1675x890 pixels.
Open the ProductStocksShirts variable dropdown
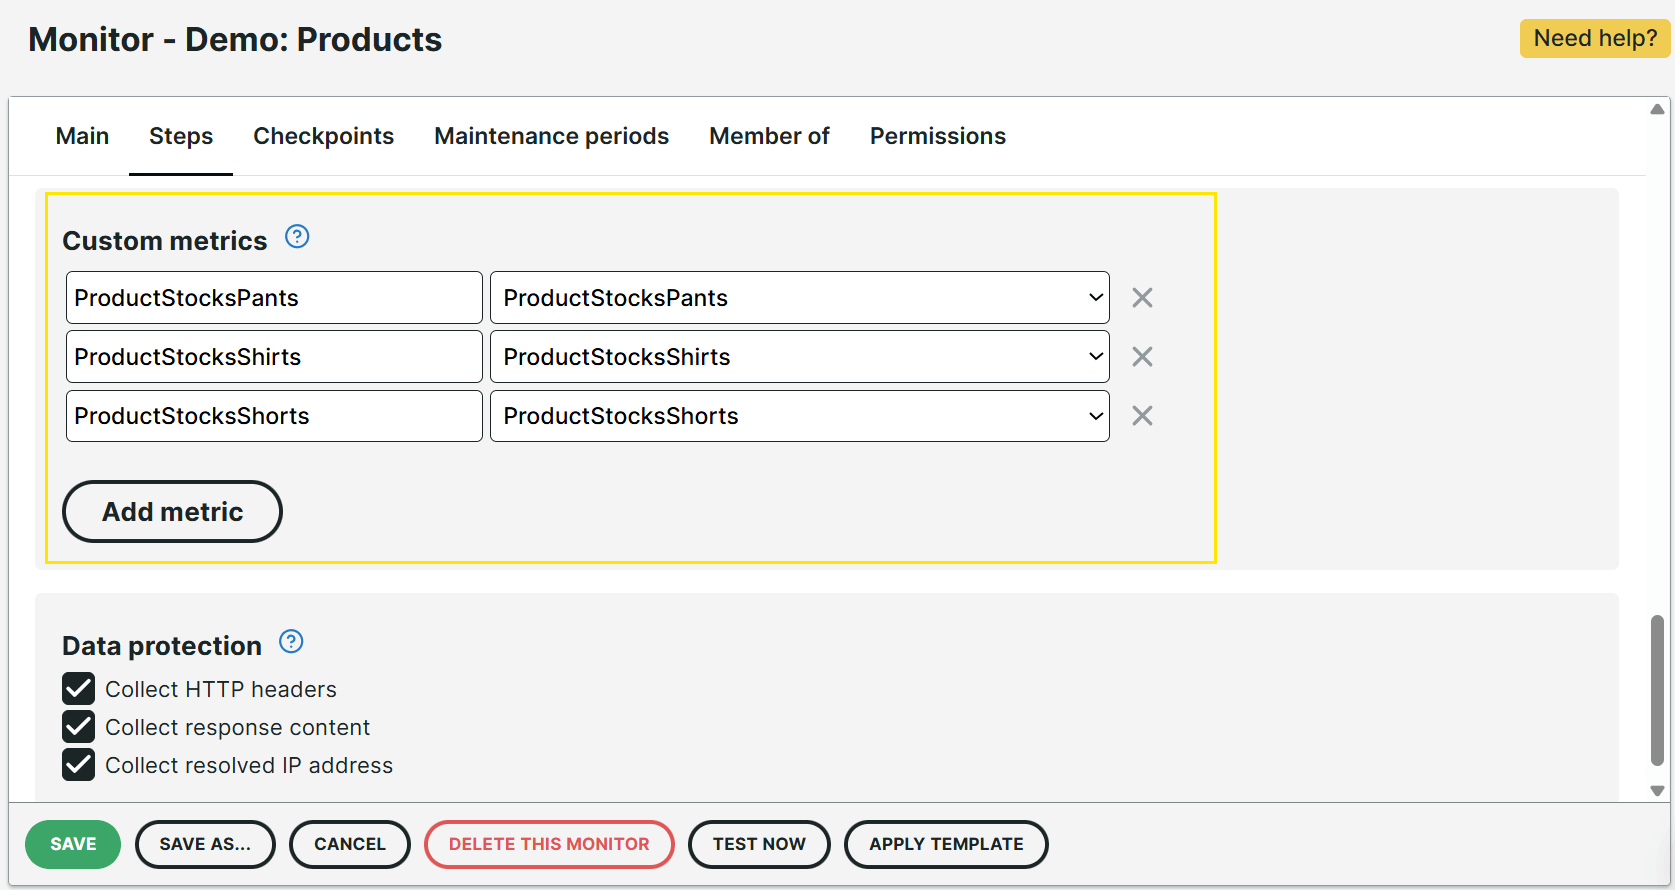pyautogui.click(x=799, y=357)
